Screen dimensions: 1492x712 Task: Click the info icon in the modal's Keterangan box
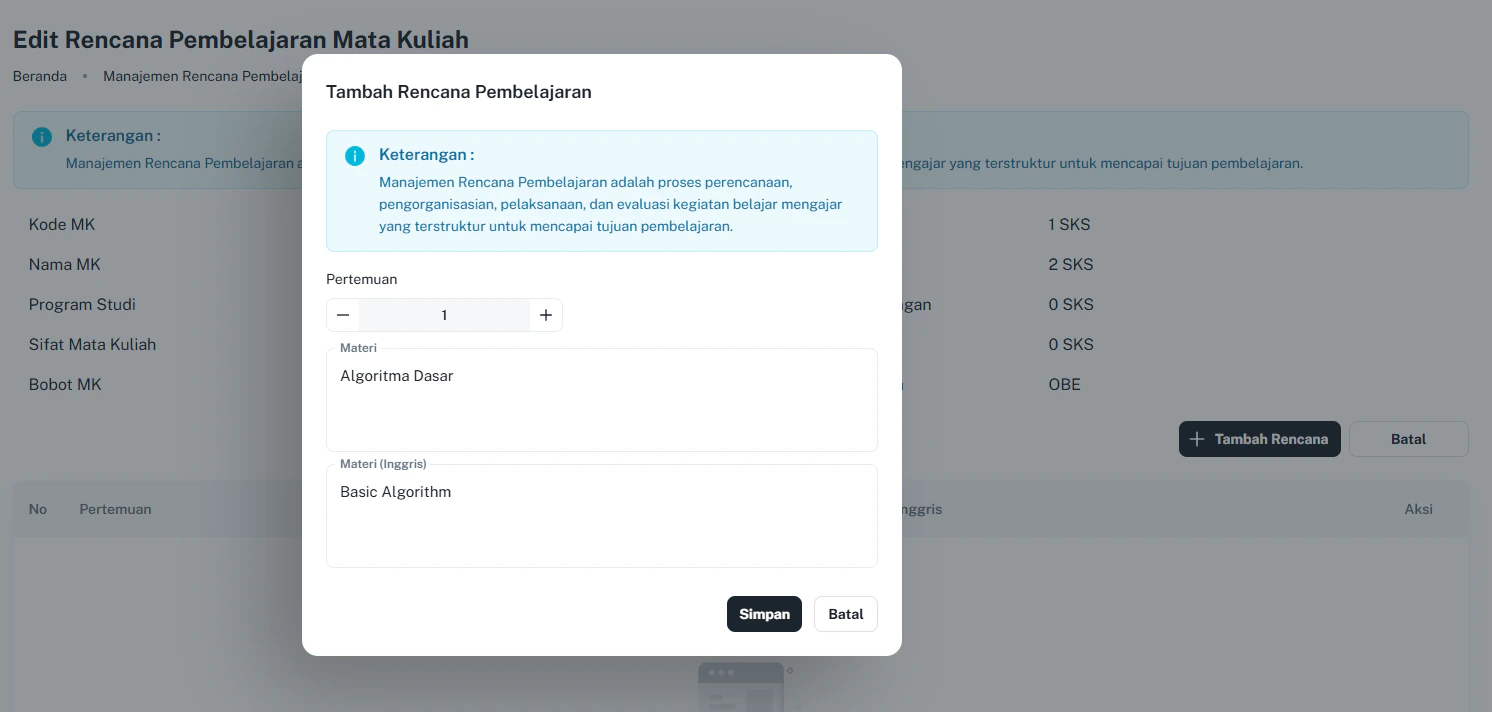pos(354,156)
